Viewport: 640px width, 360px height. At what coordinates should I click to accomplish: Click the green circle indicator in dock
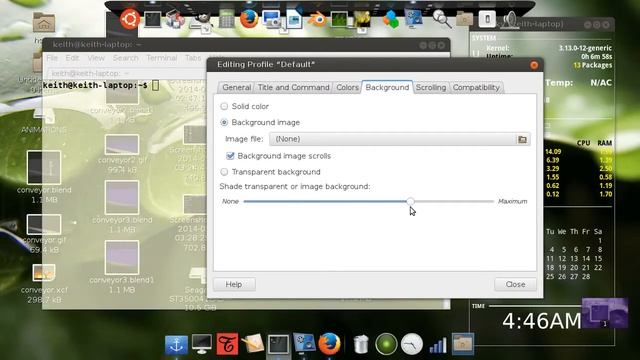[x=386, y=344]
